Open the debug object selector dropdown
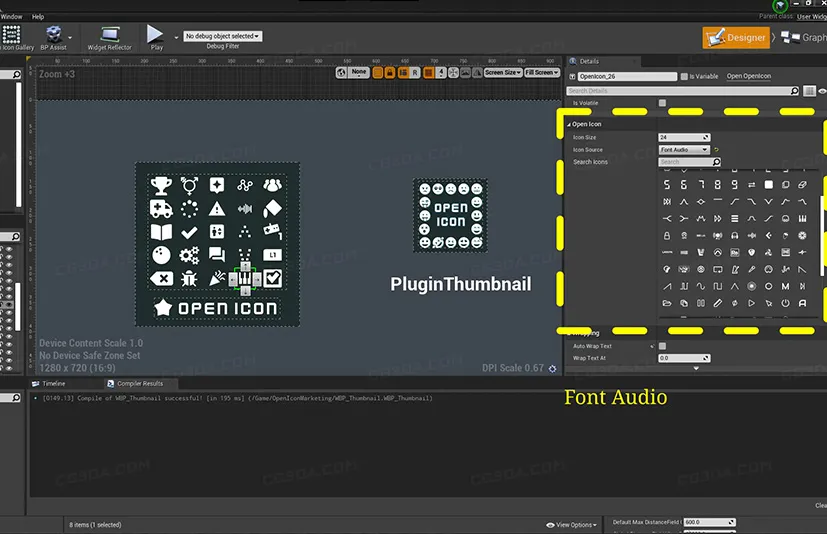Viewport: 827px width, 534px height. (x=223, y=36)
